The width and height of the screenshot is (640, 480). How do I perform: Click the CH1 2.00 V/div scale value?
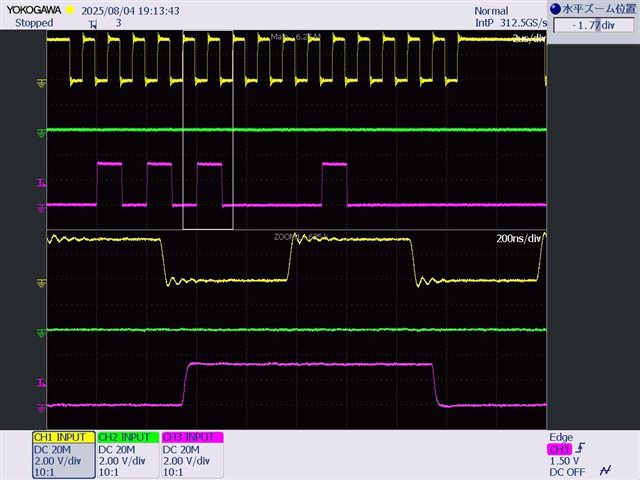[58, 461]
